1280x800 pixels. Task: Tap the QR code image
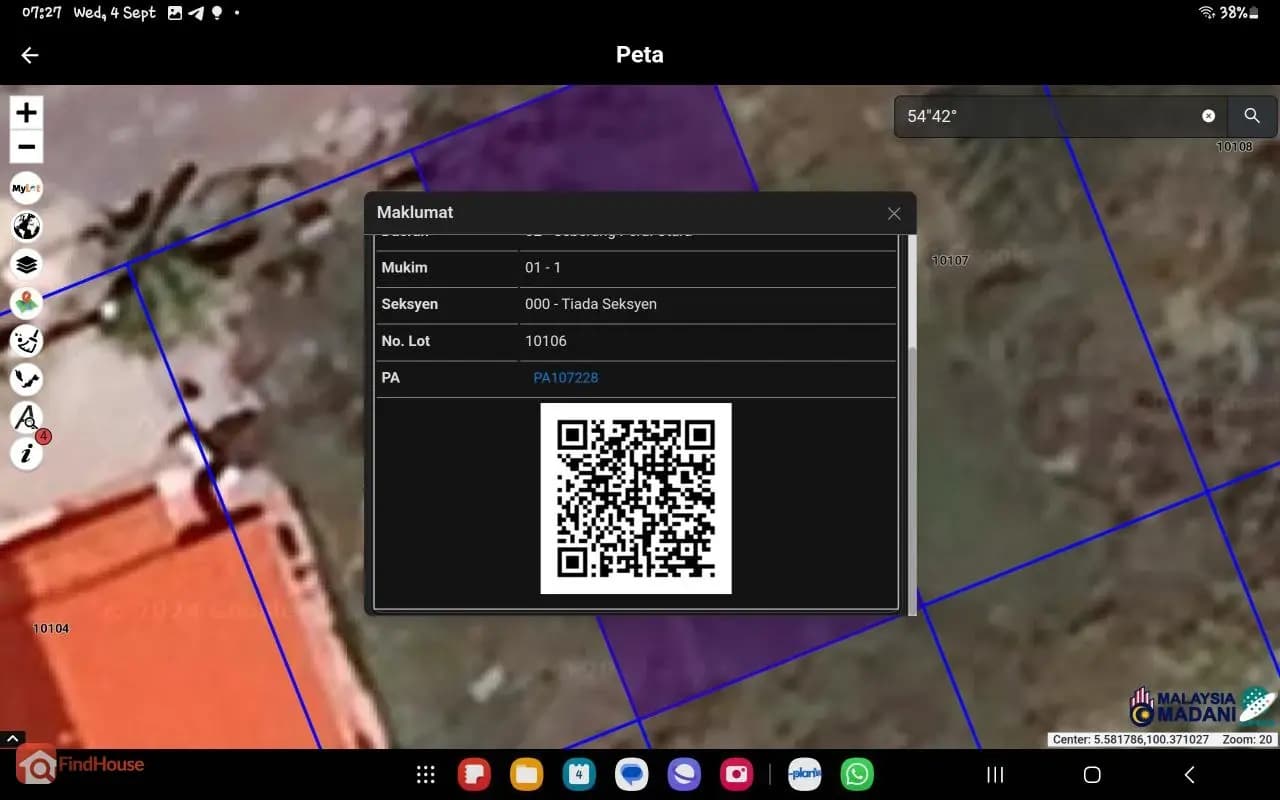[x=636, y=498]
